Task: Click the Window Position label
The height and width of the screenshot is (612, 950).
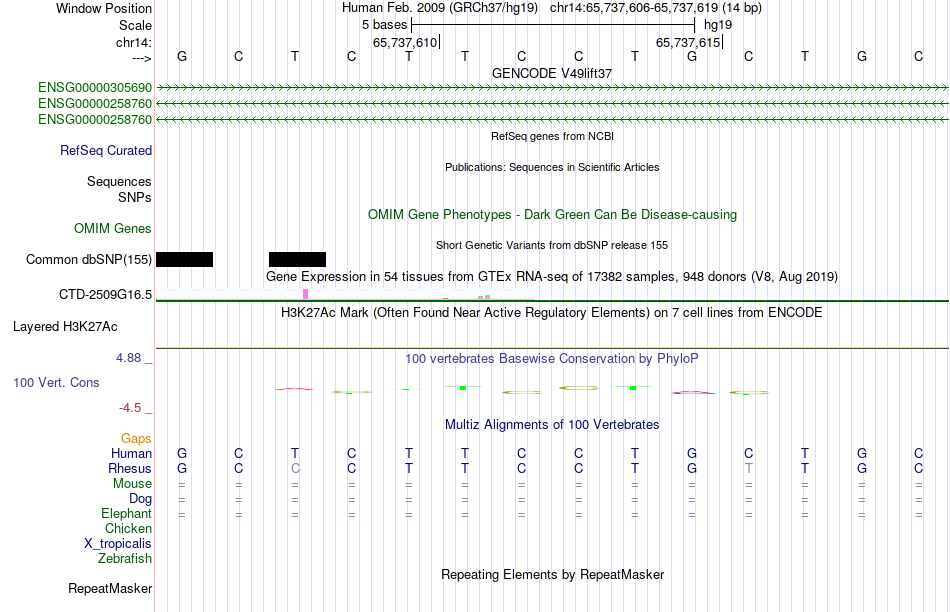Action: [104, 8]
